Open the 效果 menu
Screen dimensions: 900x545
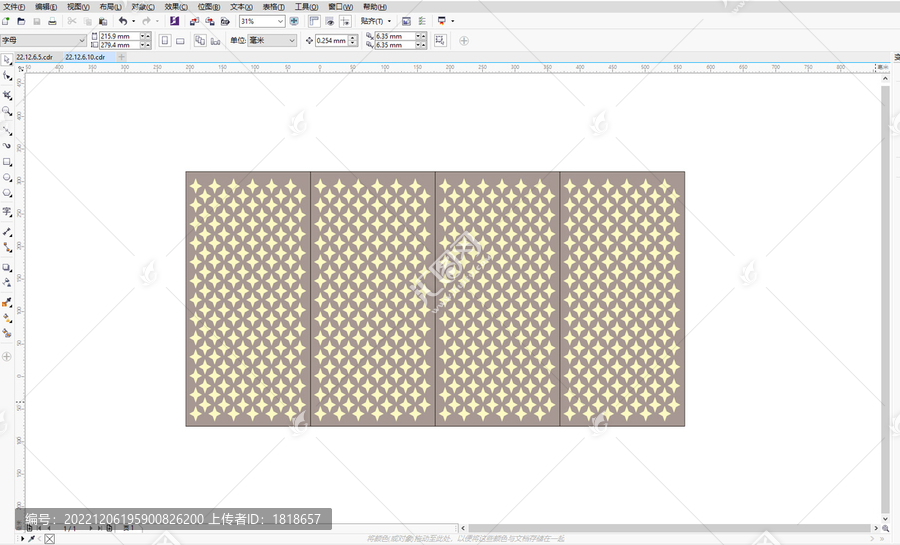(176, 7)
